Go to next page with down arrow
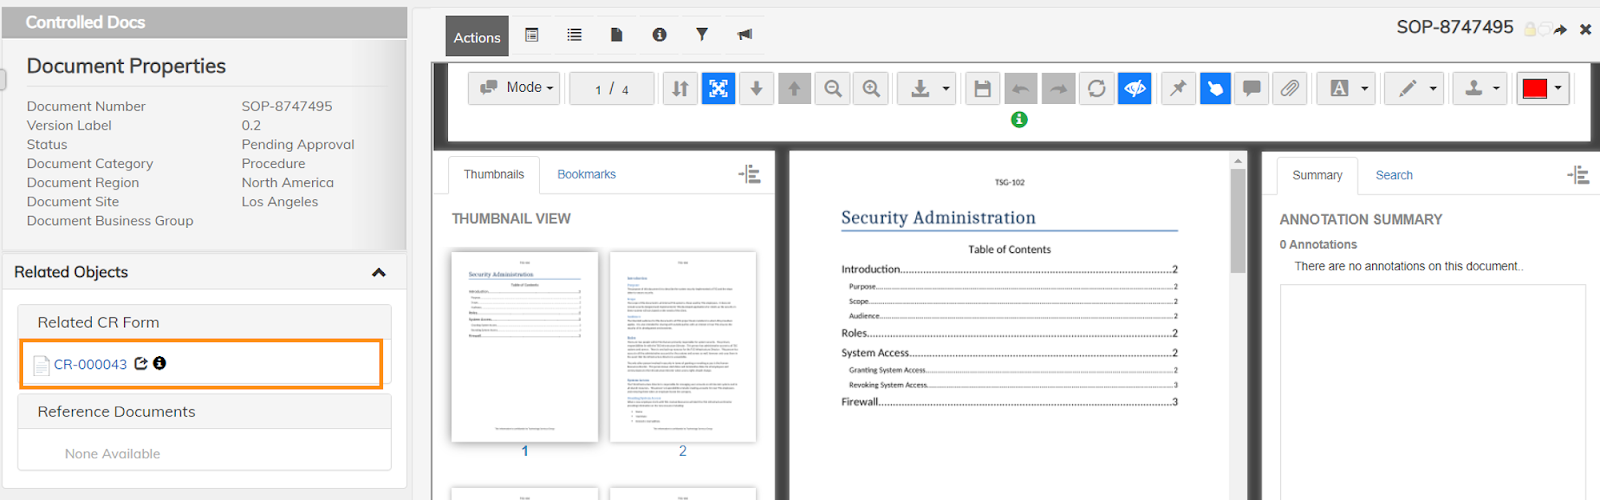1600x500 pixels. point(756,89)
